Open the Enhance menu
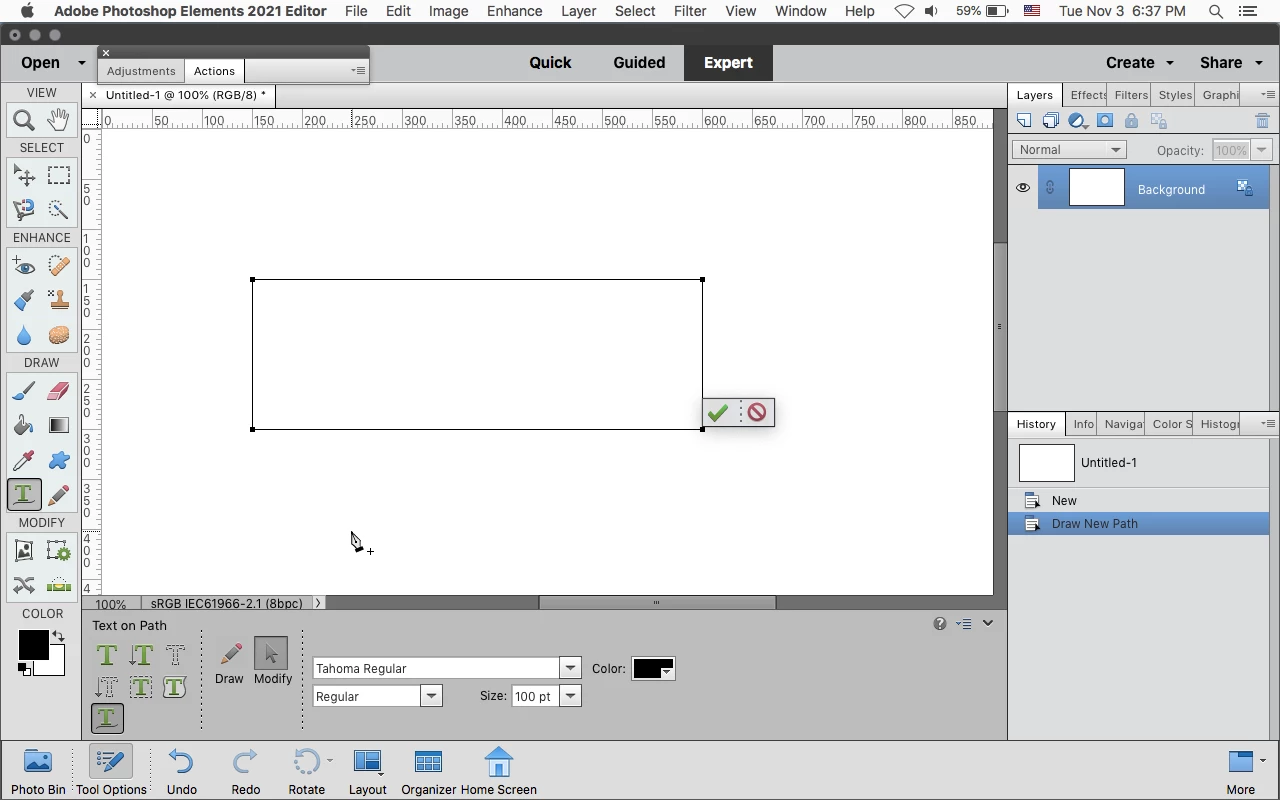 pos(515,11)
